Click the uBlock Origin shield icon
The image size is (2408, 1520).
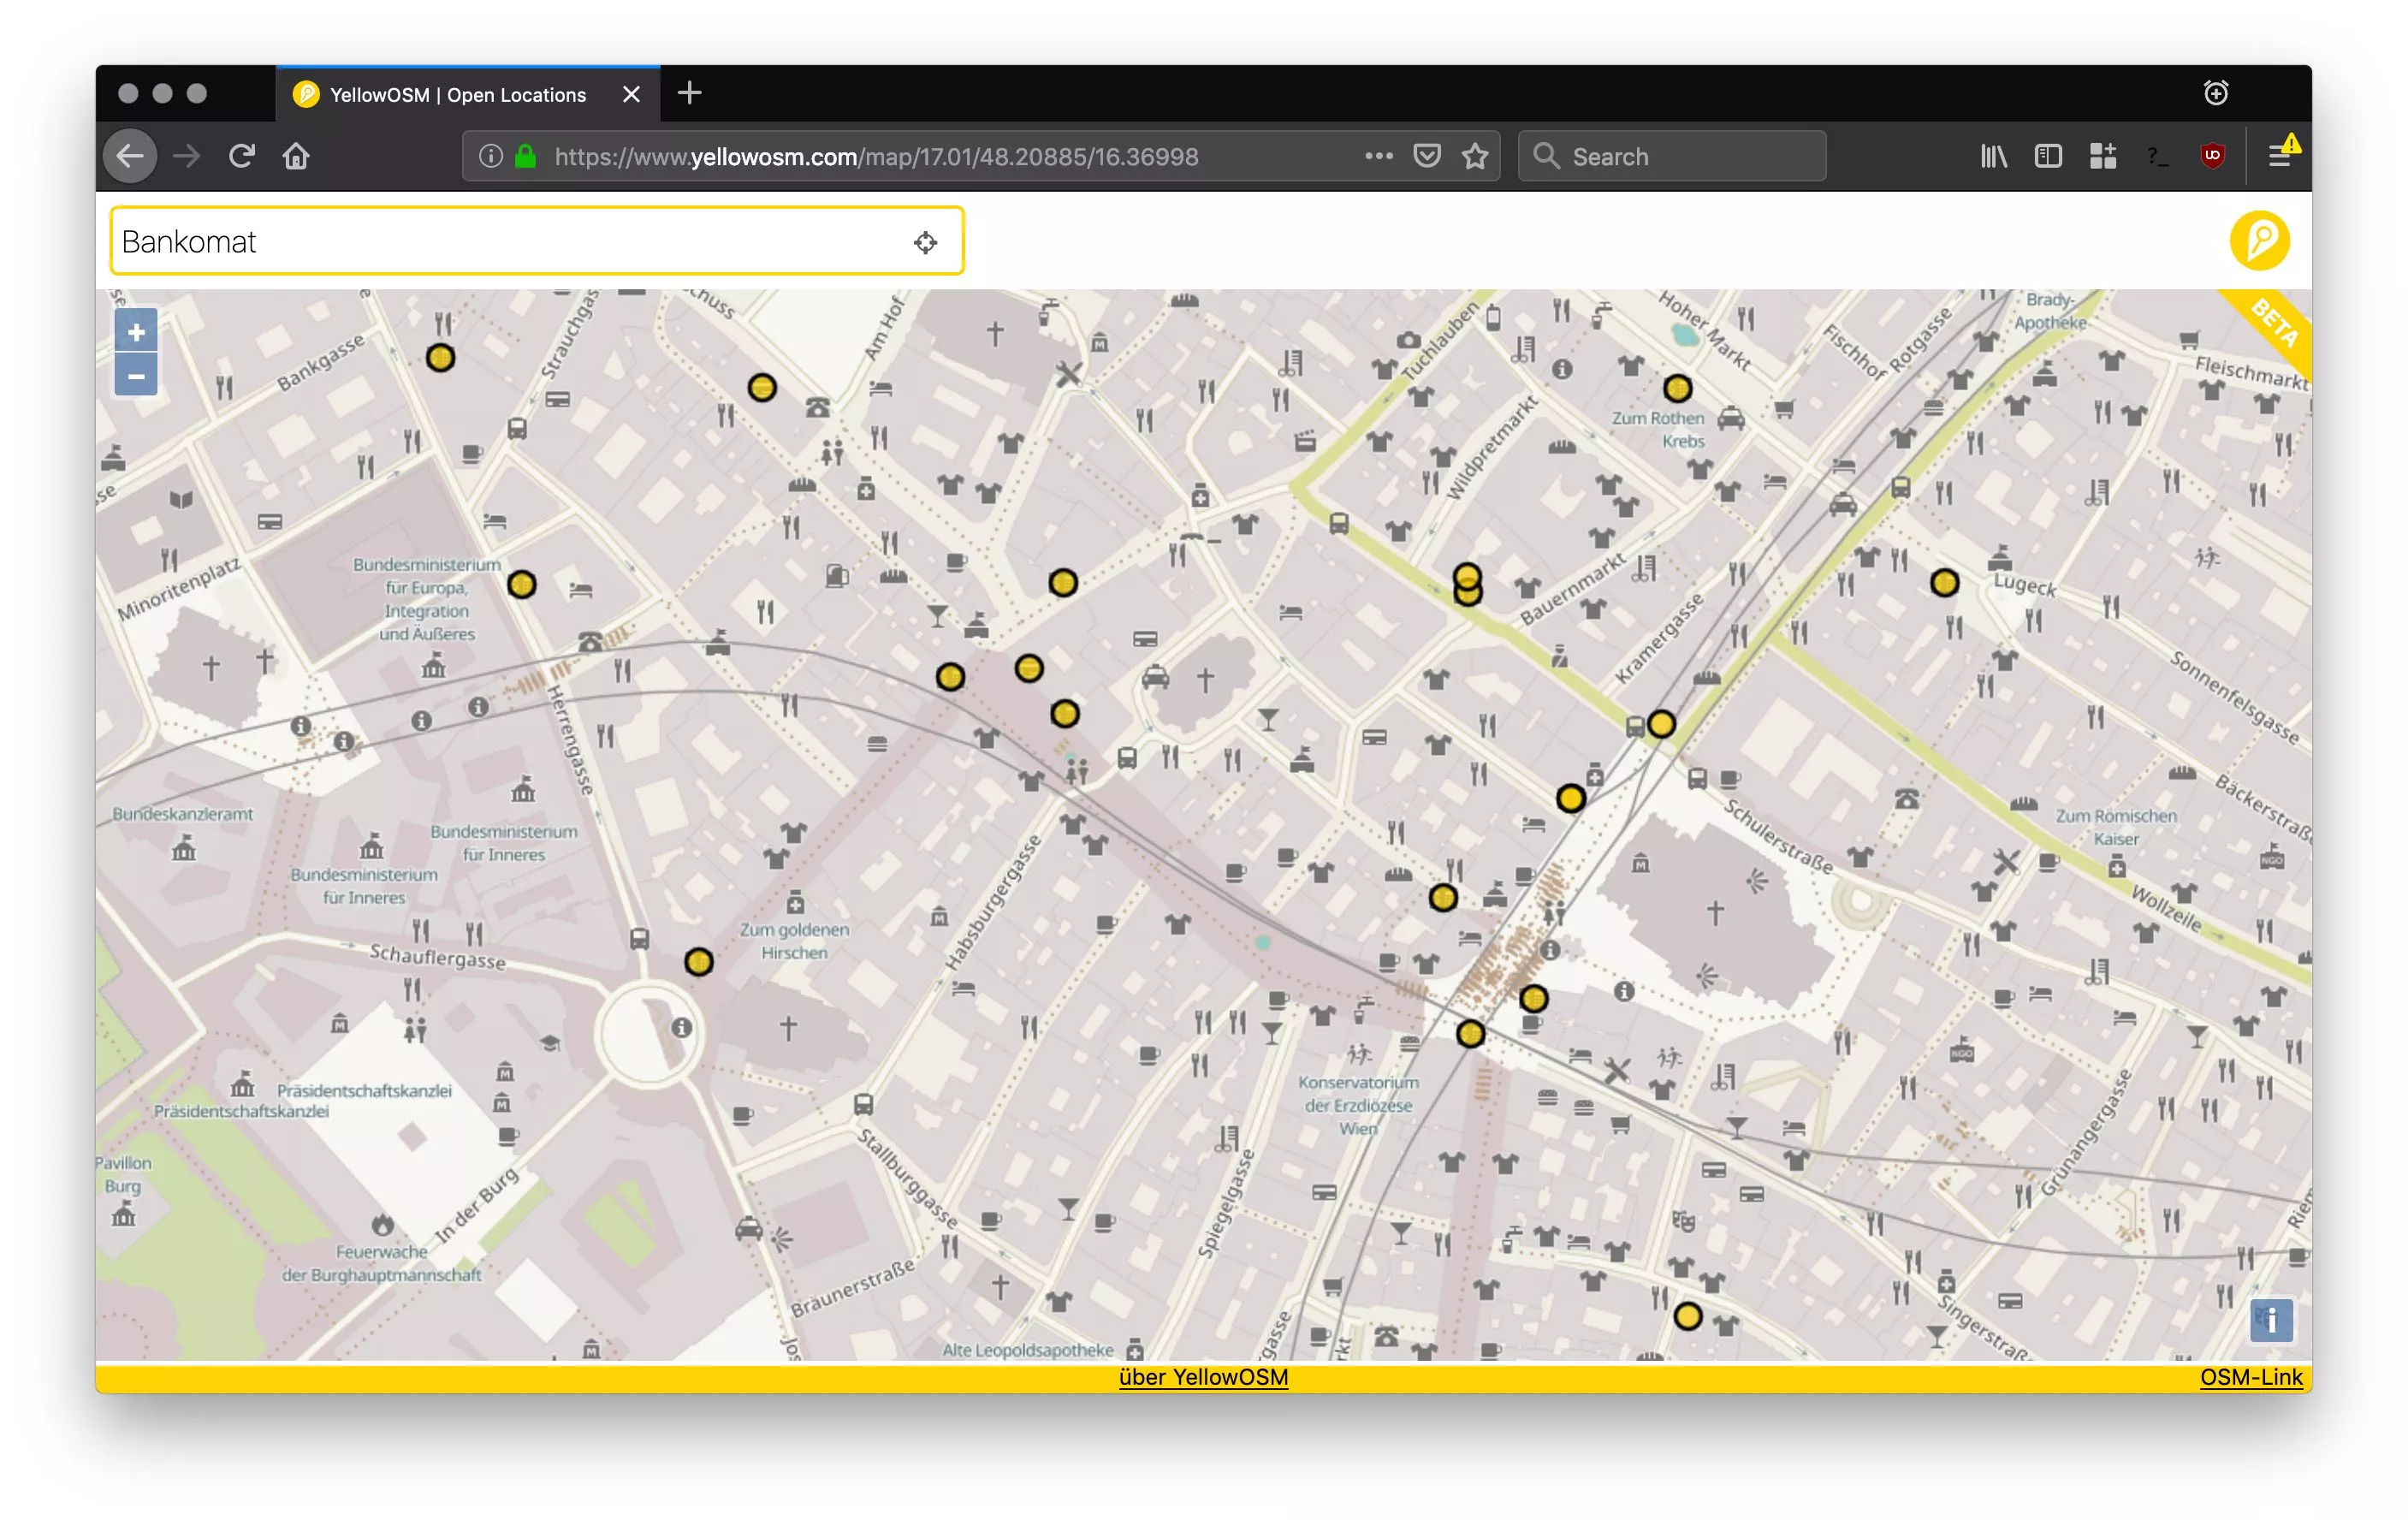tap(2212, 155)
